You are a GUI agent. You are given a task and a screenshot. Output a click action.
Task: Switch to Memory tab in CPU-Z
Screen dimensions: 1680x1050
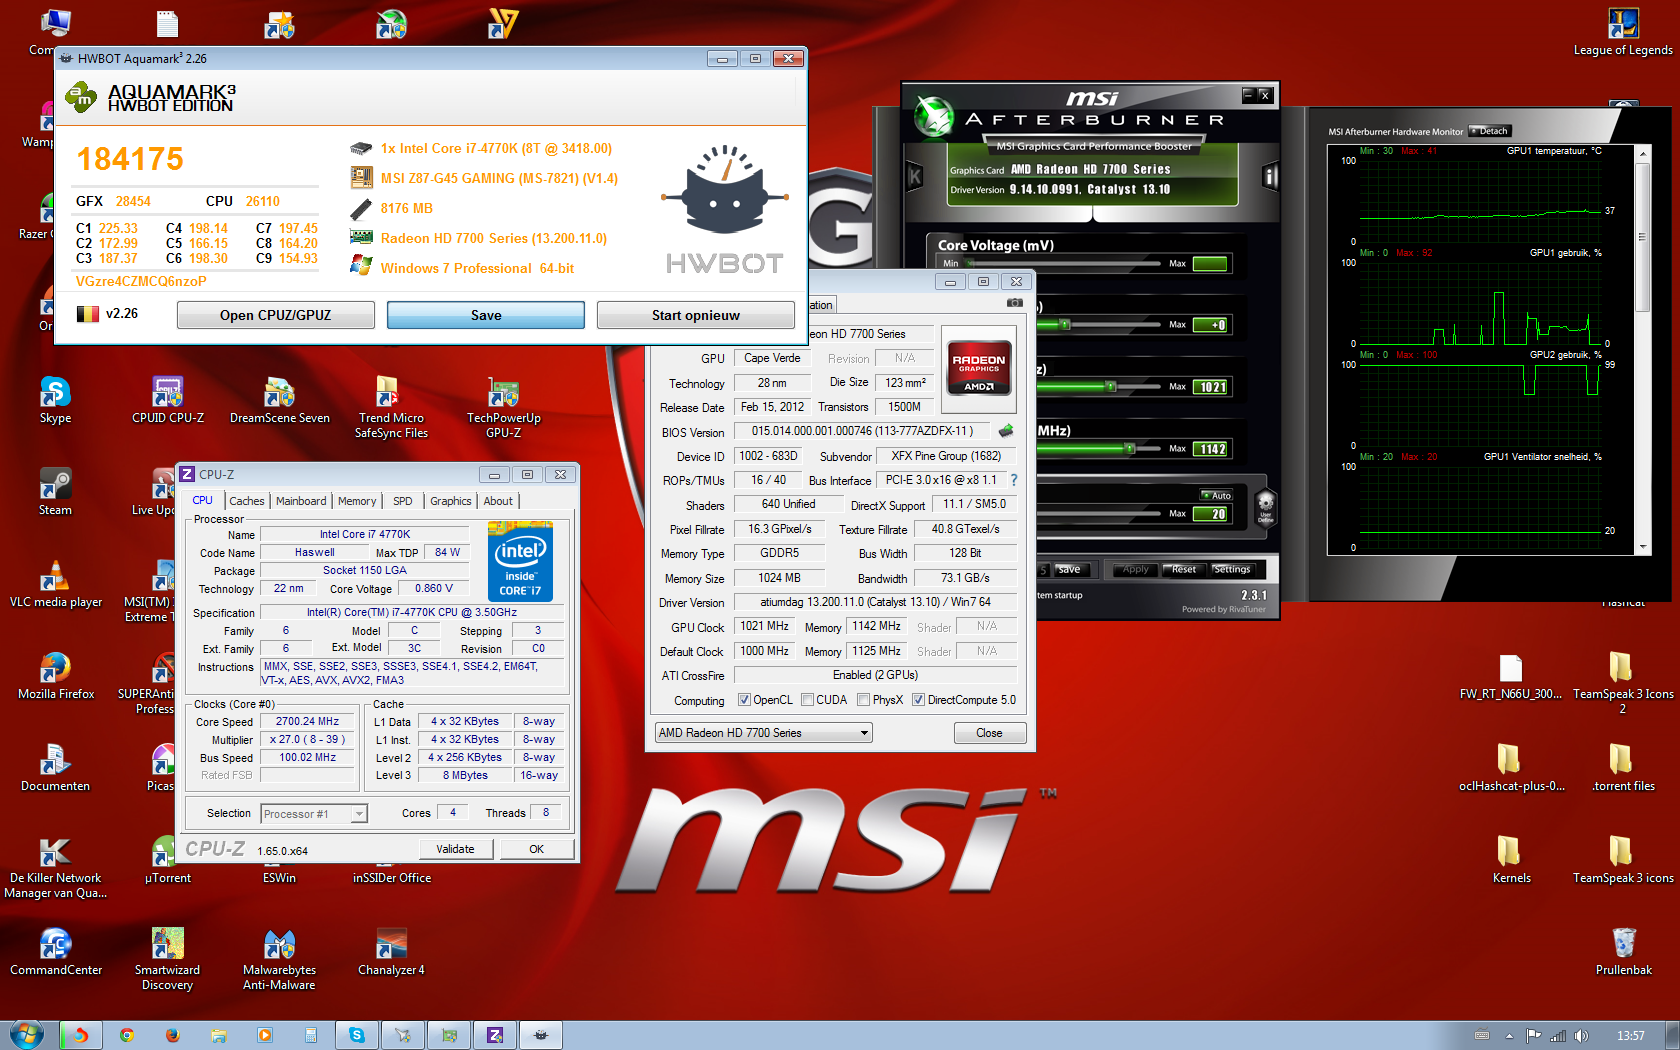[x=357, y=501]
